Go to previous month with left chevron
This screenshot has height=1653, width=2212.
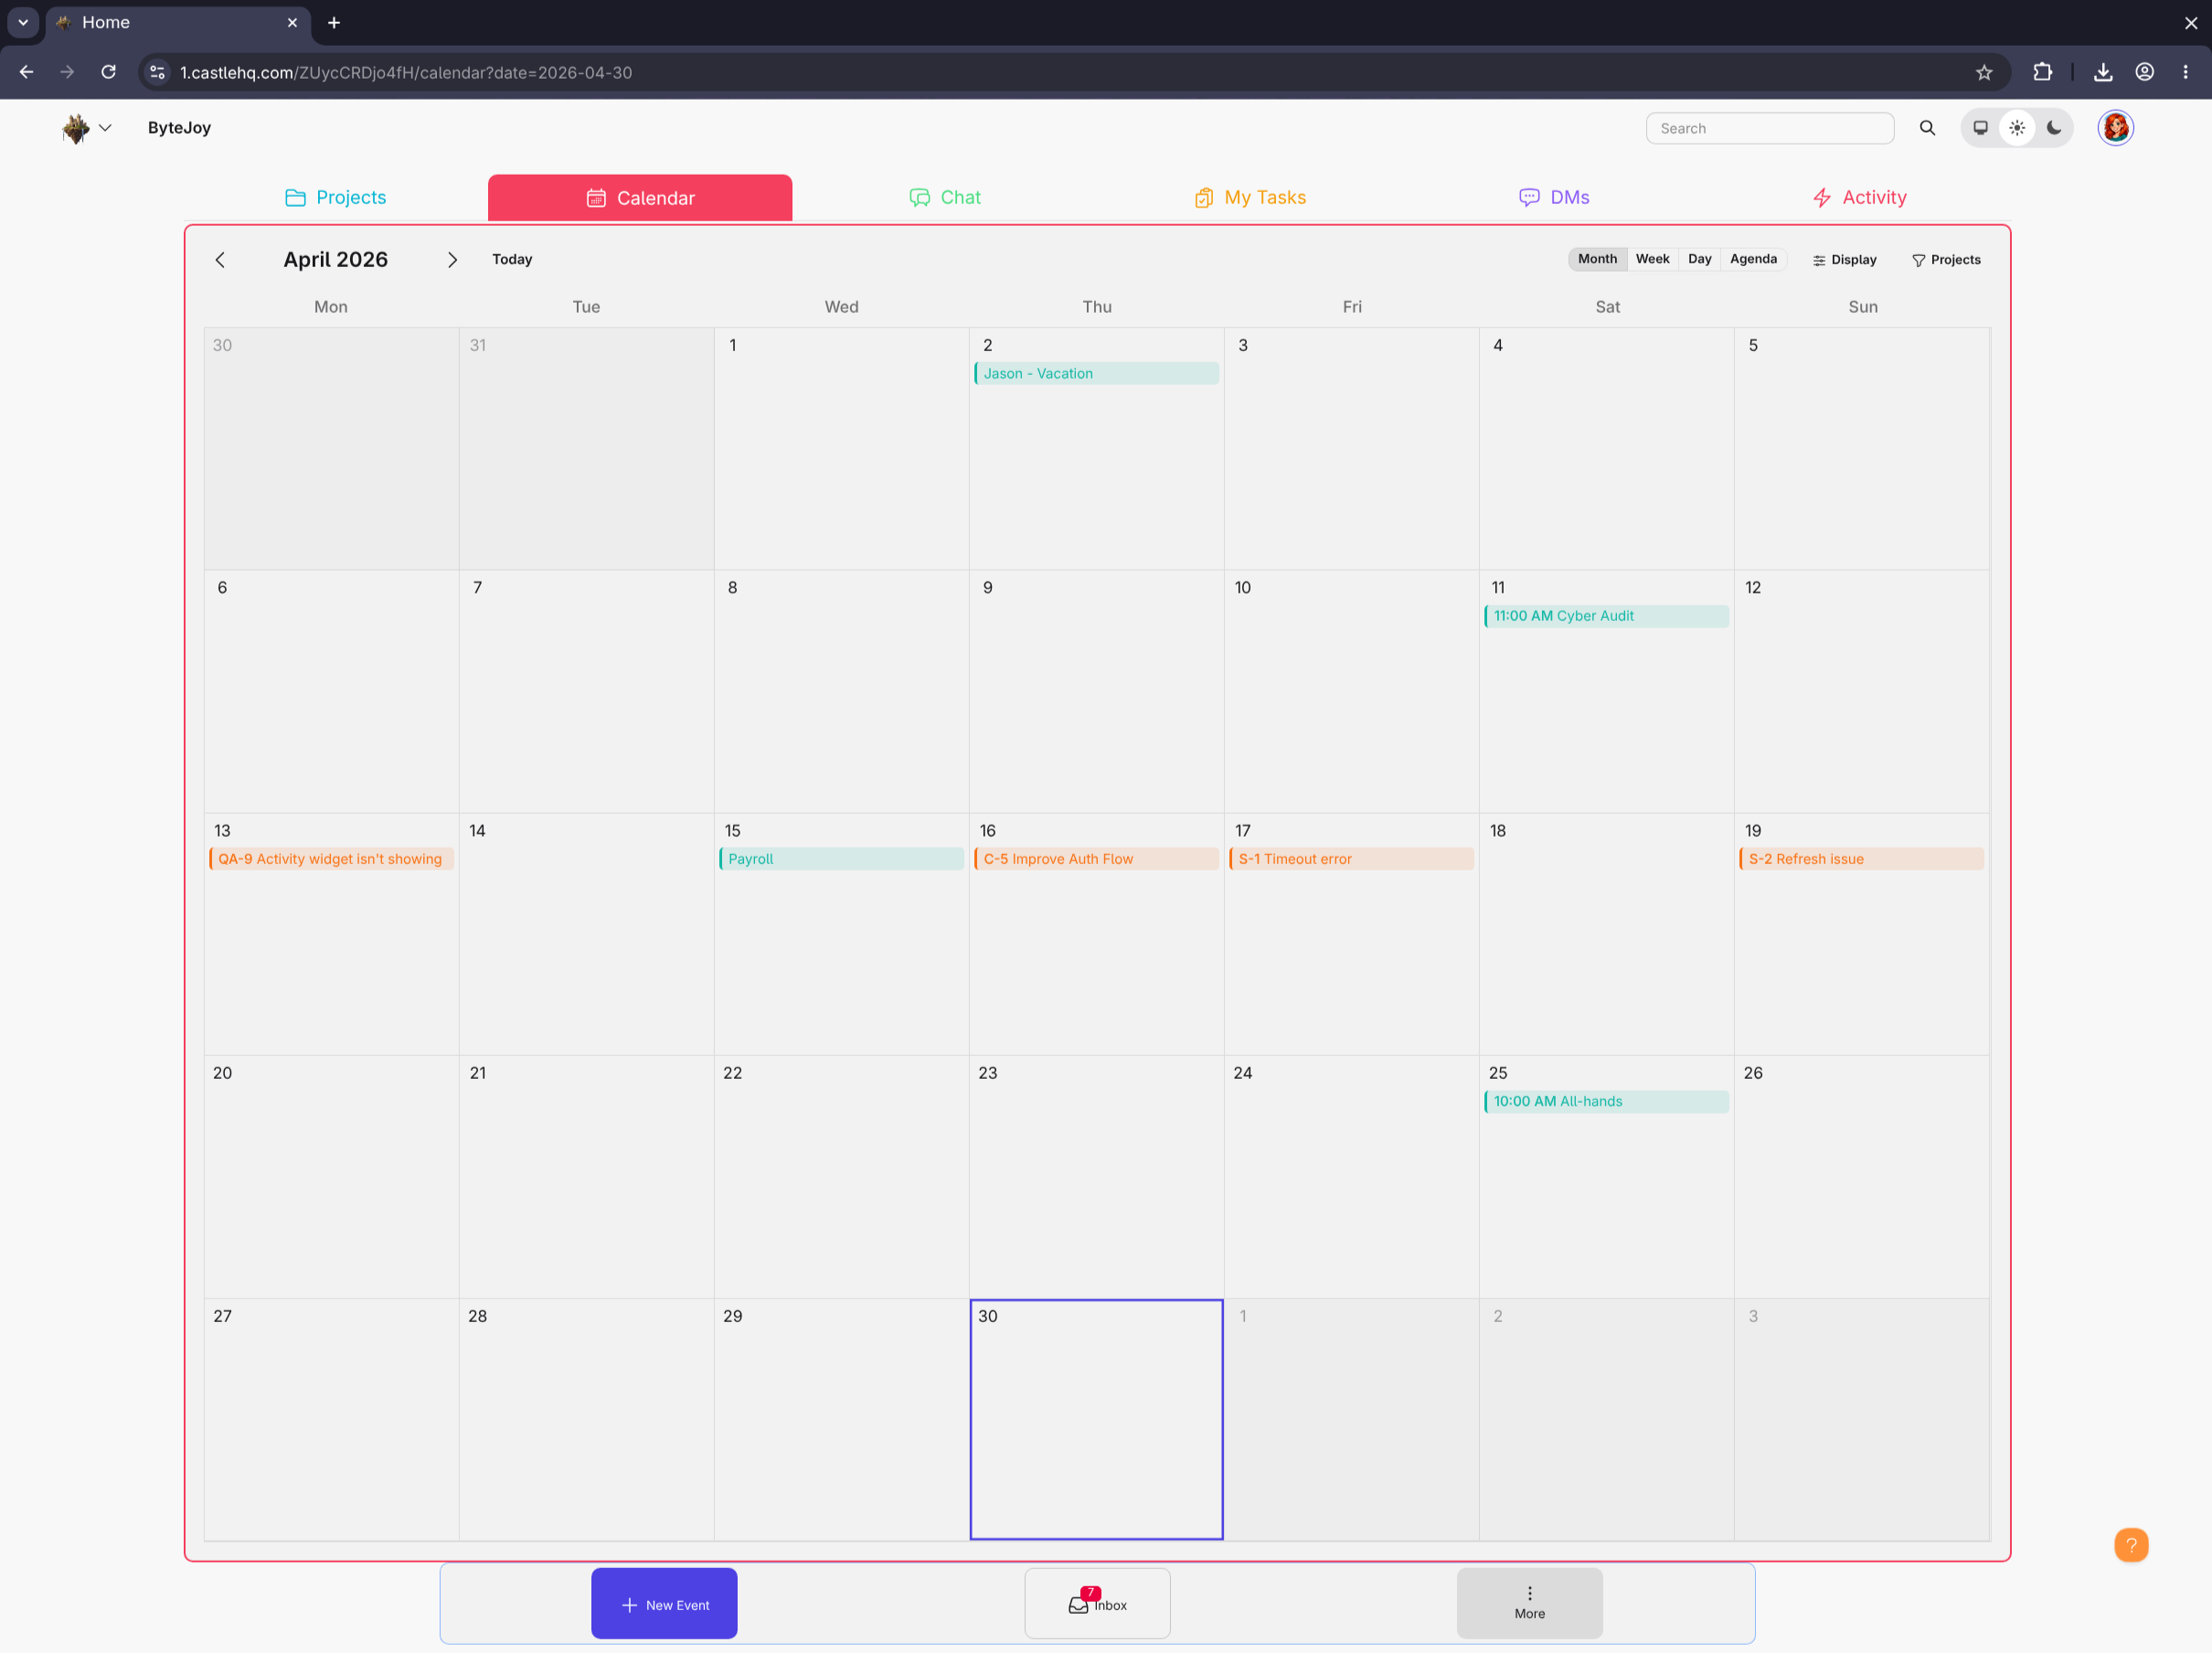coord(220,260)
